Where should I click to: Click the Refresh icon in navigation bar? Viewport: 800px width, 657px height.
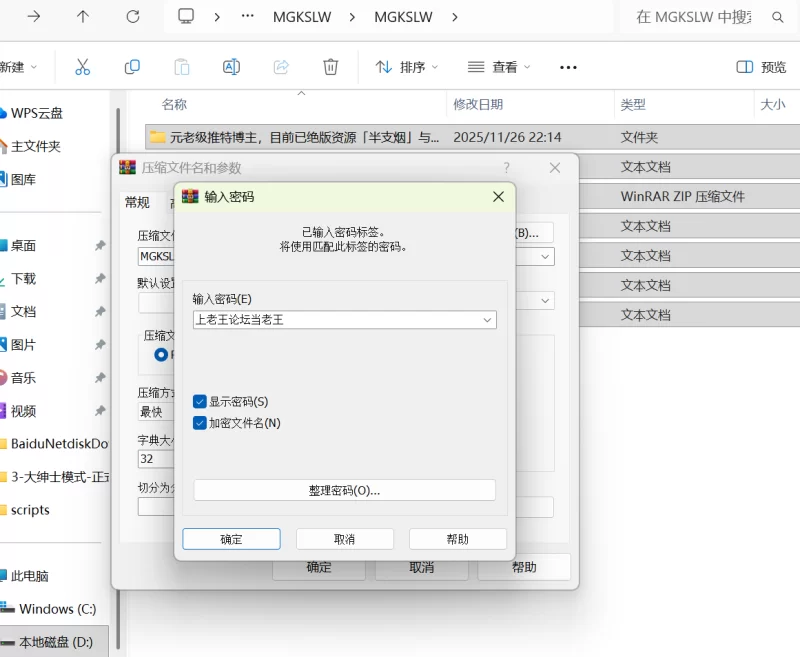133,17
